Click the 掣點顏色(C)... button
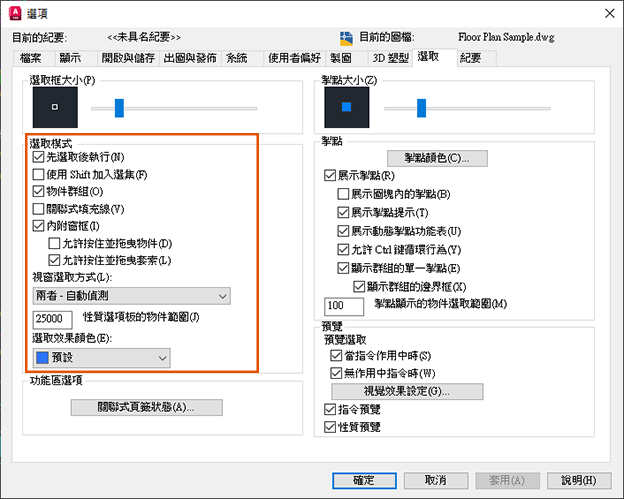This screenshot has height=499, width=624. coord(437,158)
